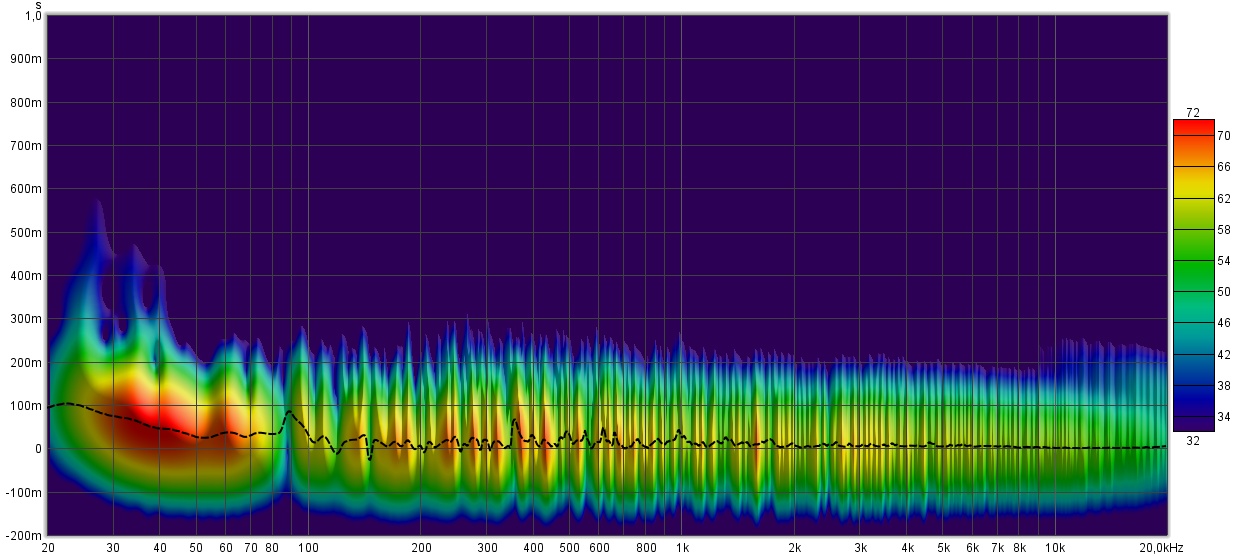Click the 3k frequency axis label
The height and width of the screenshot is (556, 1249).
point(861,548)
